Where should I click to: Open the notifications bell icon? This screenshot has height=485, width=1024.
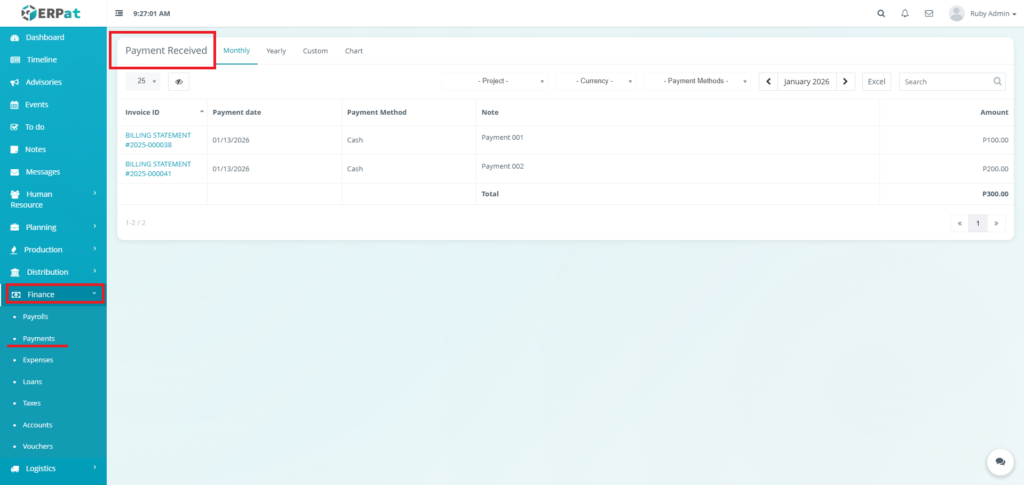[x=905, y=14]
